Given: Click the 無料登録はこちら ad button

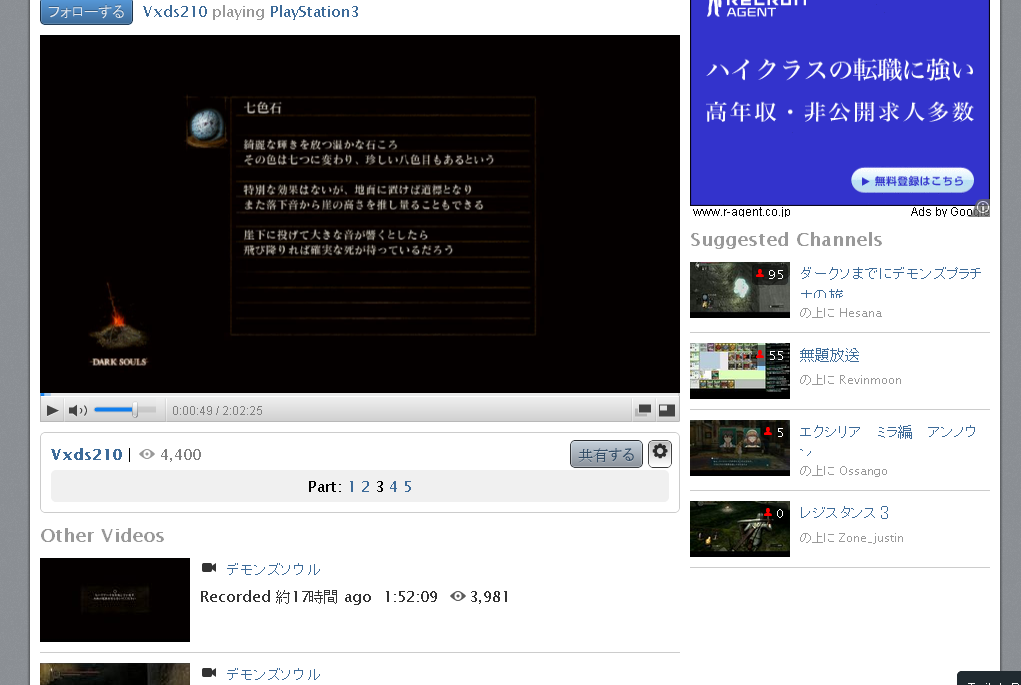Looking at the screenshot, I should tap(912, 181).
